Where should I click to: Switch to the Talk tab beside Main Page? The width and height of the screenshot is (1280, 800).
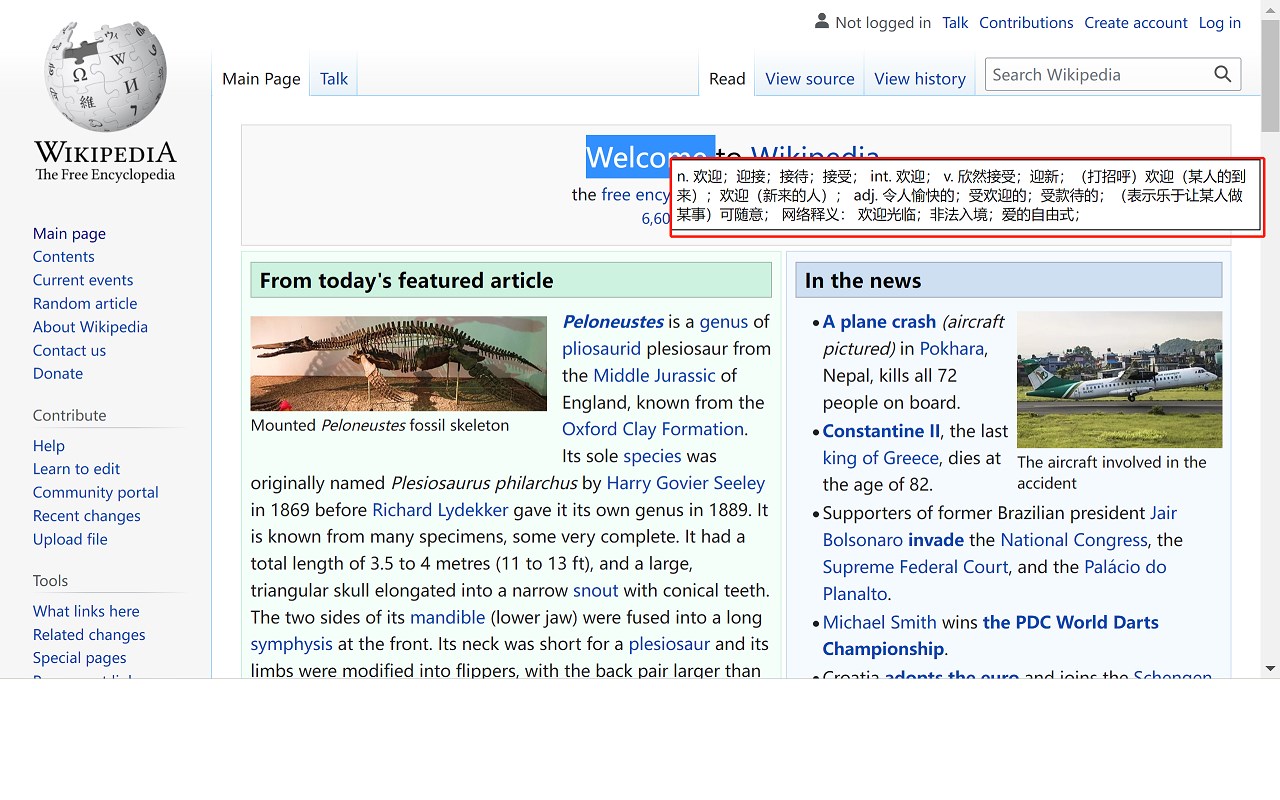tap(334, 78)
